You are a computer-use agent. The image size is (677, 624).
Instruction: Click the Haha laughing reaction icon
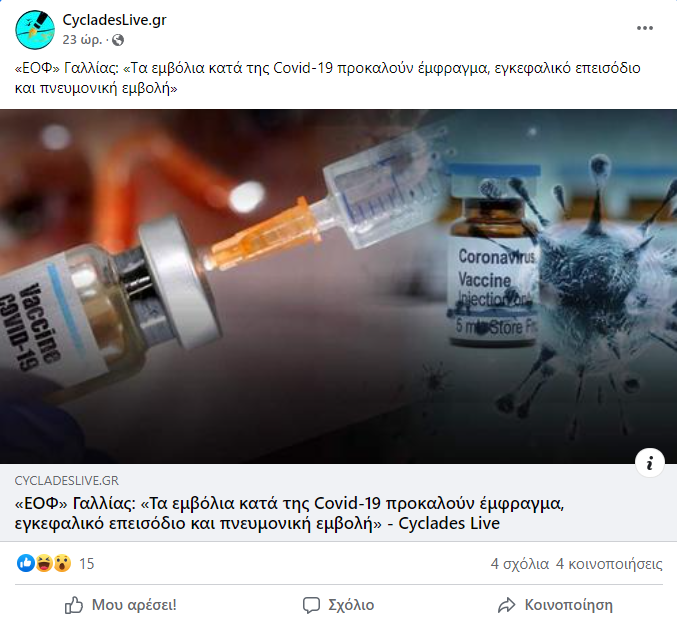(x=44, y=563)
